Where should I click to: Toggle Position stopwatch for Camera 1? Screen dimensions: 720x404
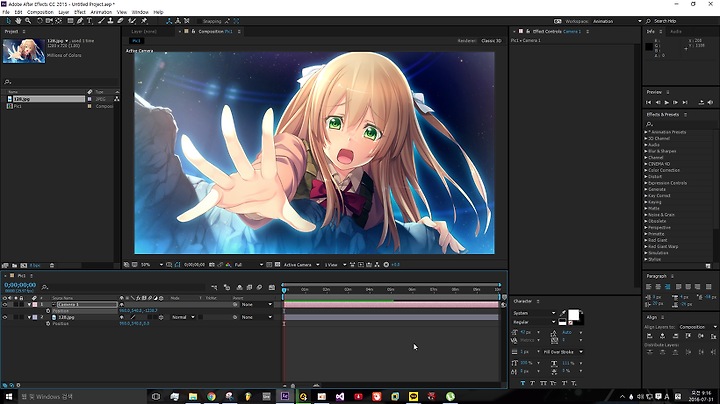[48, 311]
